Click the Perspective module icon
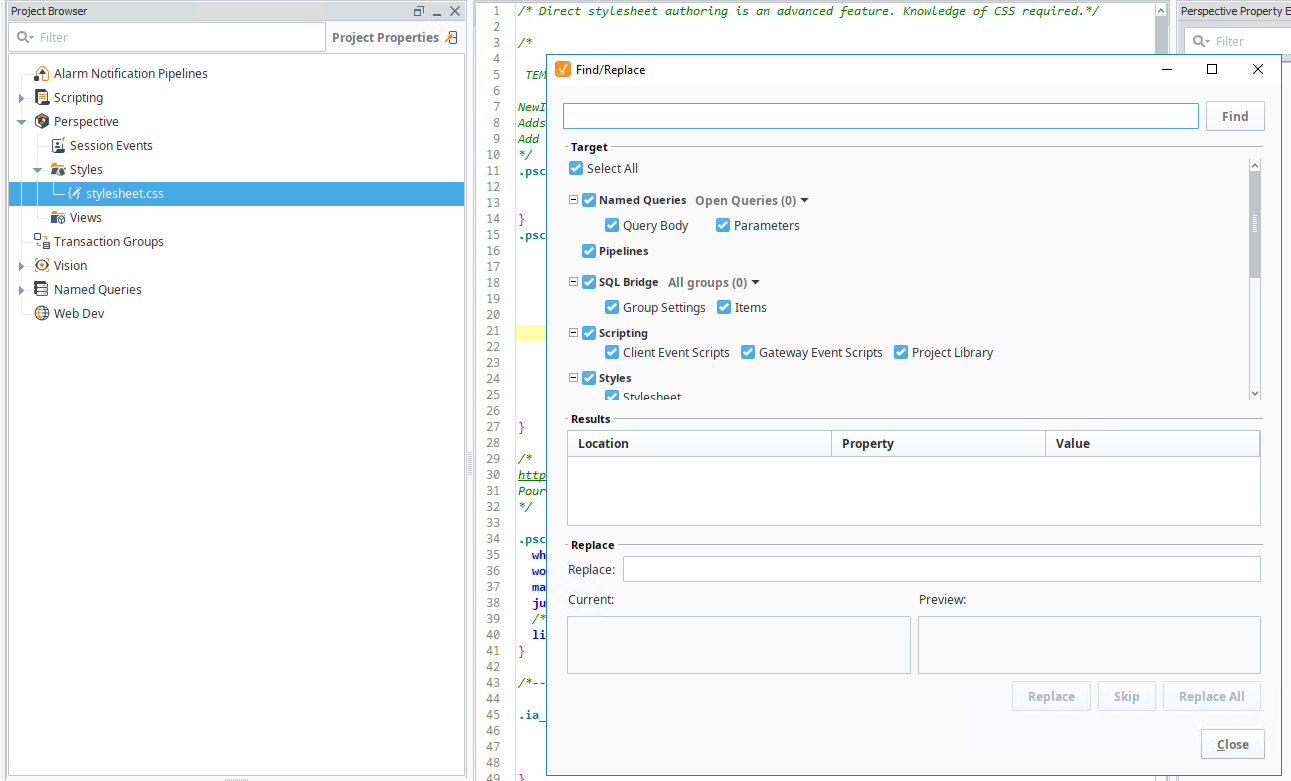This screenshot has width=1291, height=781. 41,122
